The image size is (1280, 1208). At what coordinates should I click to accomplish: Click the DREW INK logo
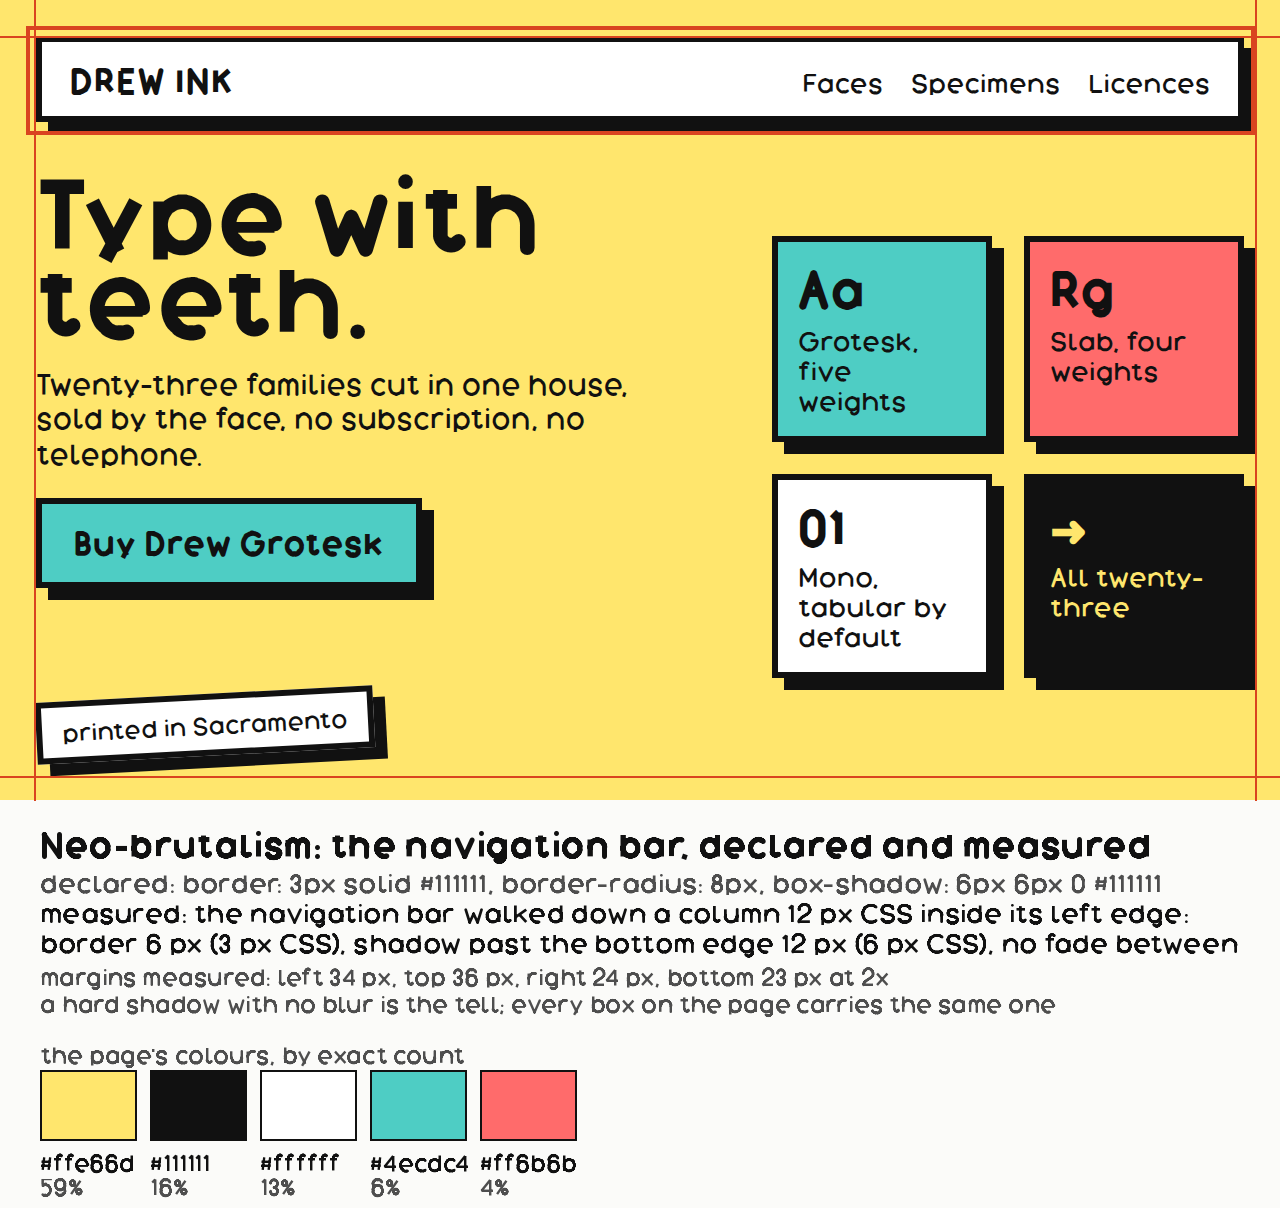point(151,82)
